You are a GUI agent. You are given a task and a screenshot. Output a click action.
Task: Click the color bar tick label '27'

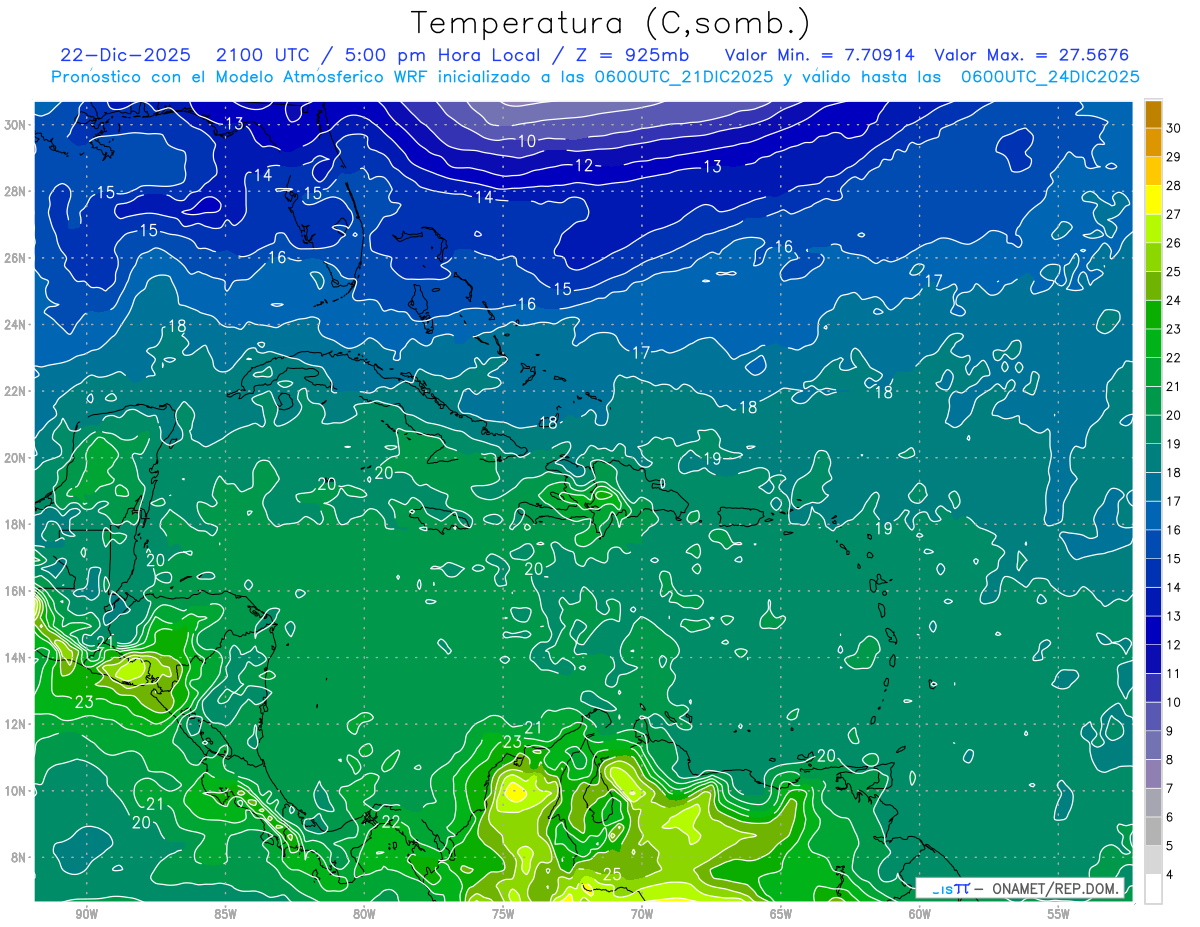1173,214
